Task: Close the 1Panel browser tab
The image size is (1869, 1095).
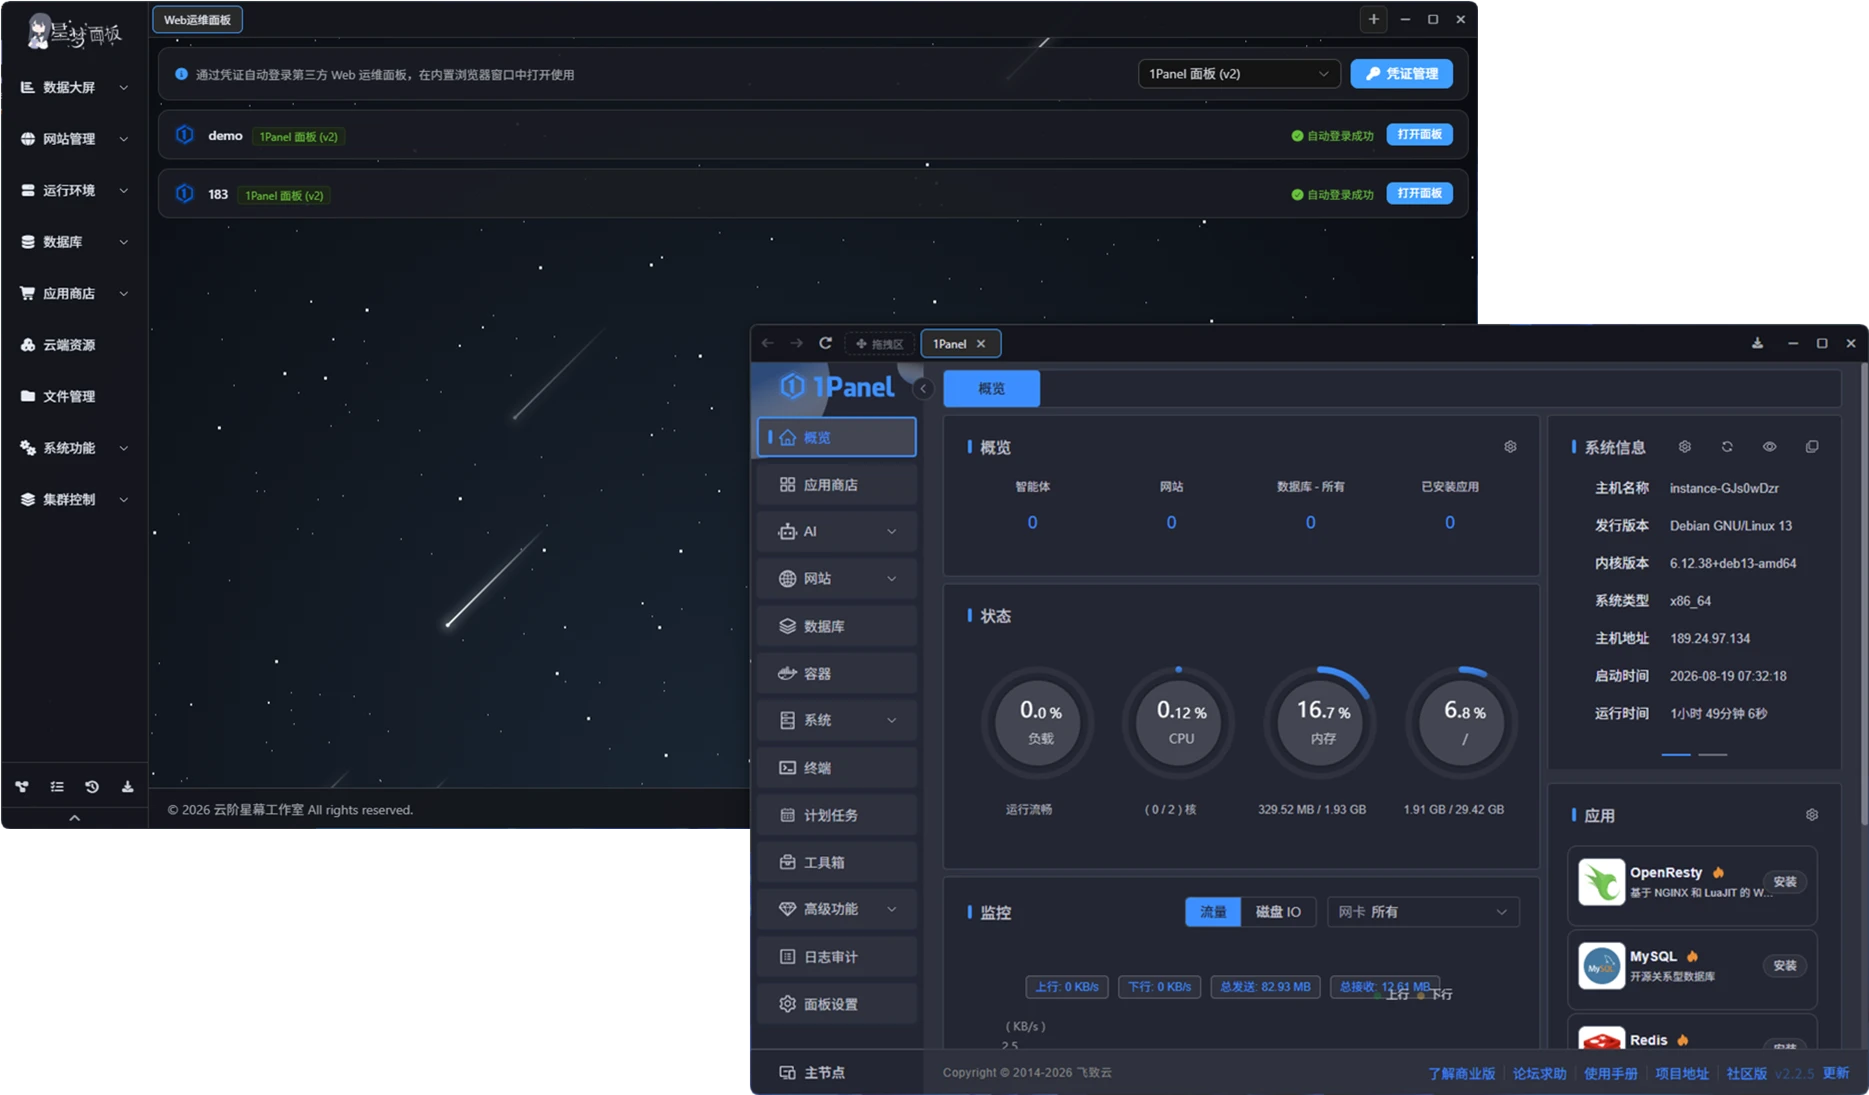Action: click(x=981, y=344)
